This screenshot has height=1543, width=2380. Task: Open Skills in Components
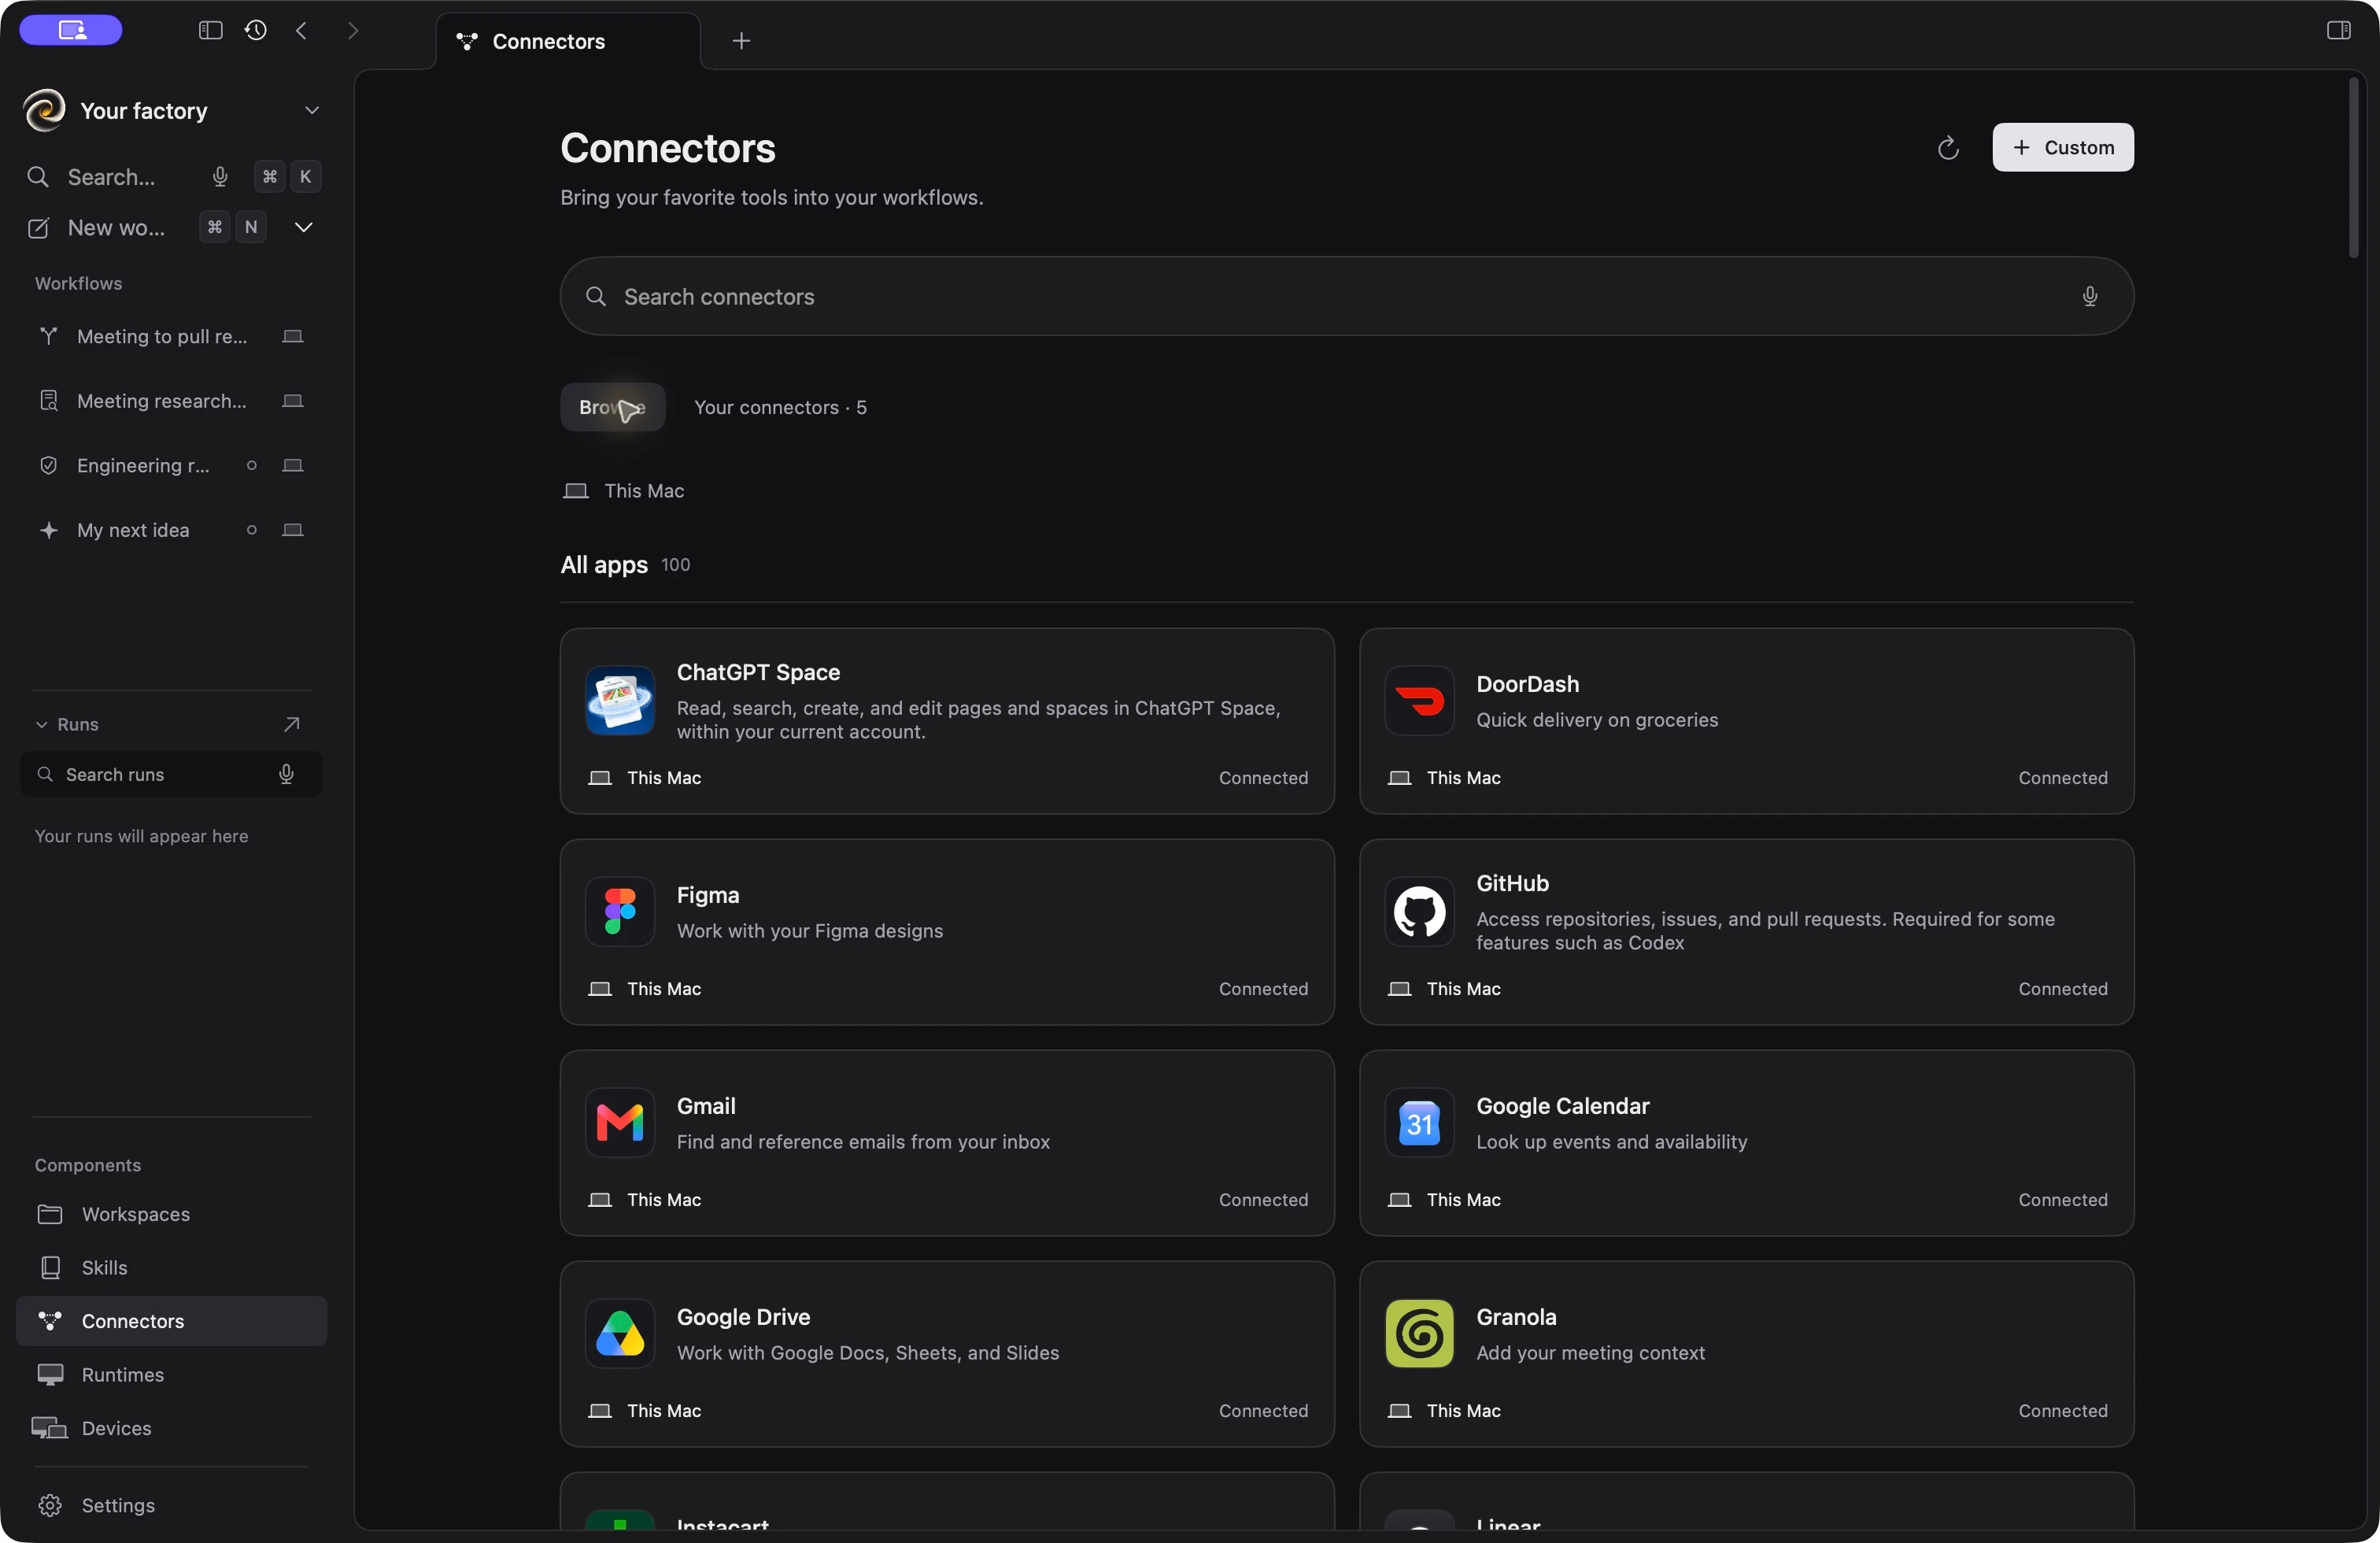(171, 1268)
